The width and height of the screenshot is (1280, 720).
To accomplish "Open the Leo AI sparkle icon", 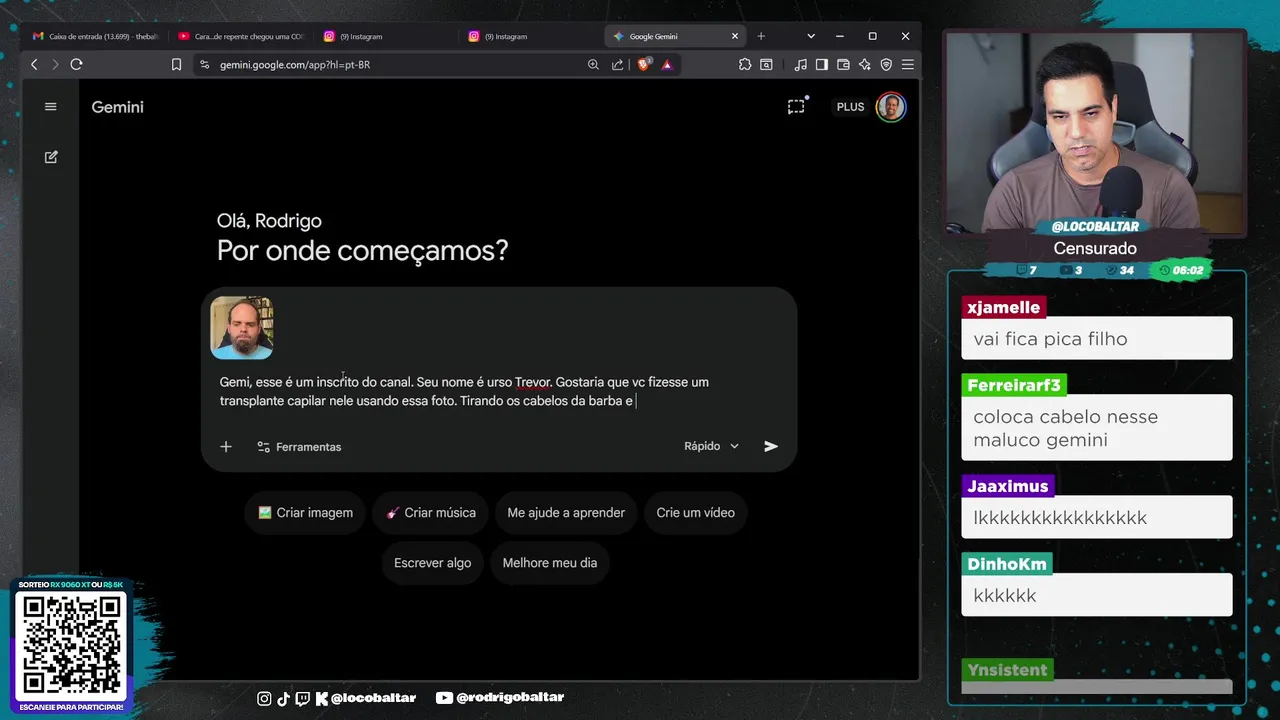I will click(864, 64).
